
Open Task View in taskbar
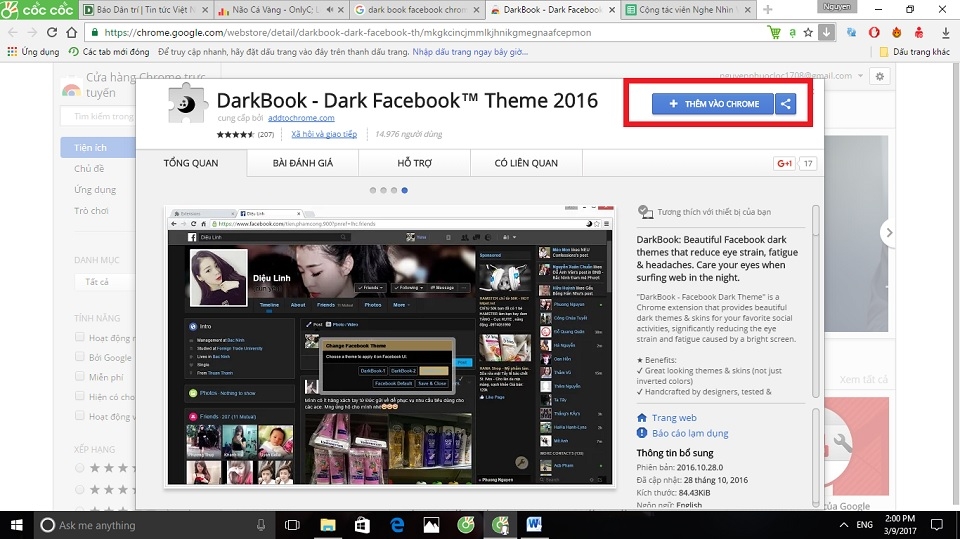click(293, 525)
